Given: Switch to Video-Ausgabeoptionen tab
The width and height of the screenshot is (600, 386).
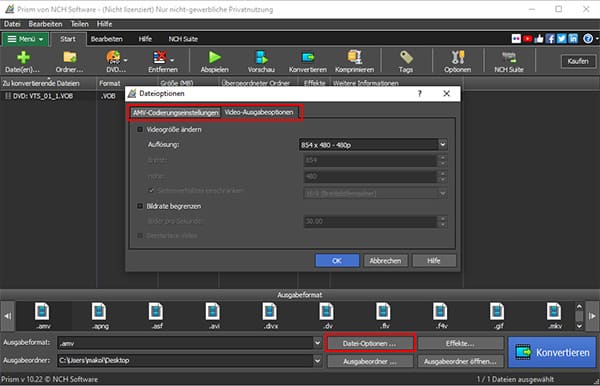Looking at the screenshot, I should [x=259, y=112].
